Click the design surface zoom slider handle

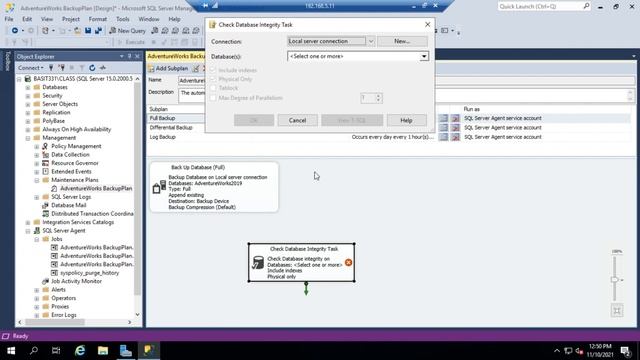point(614,280)
